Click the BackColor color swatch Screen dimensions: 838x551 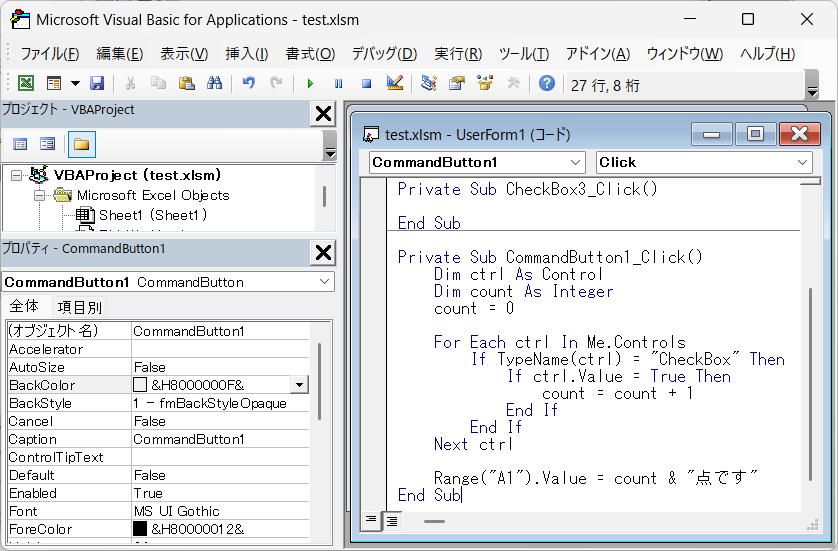pos(140,385)
